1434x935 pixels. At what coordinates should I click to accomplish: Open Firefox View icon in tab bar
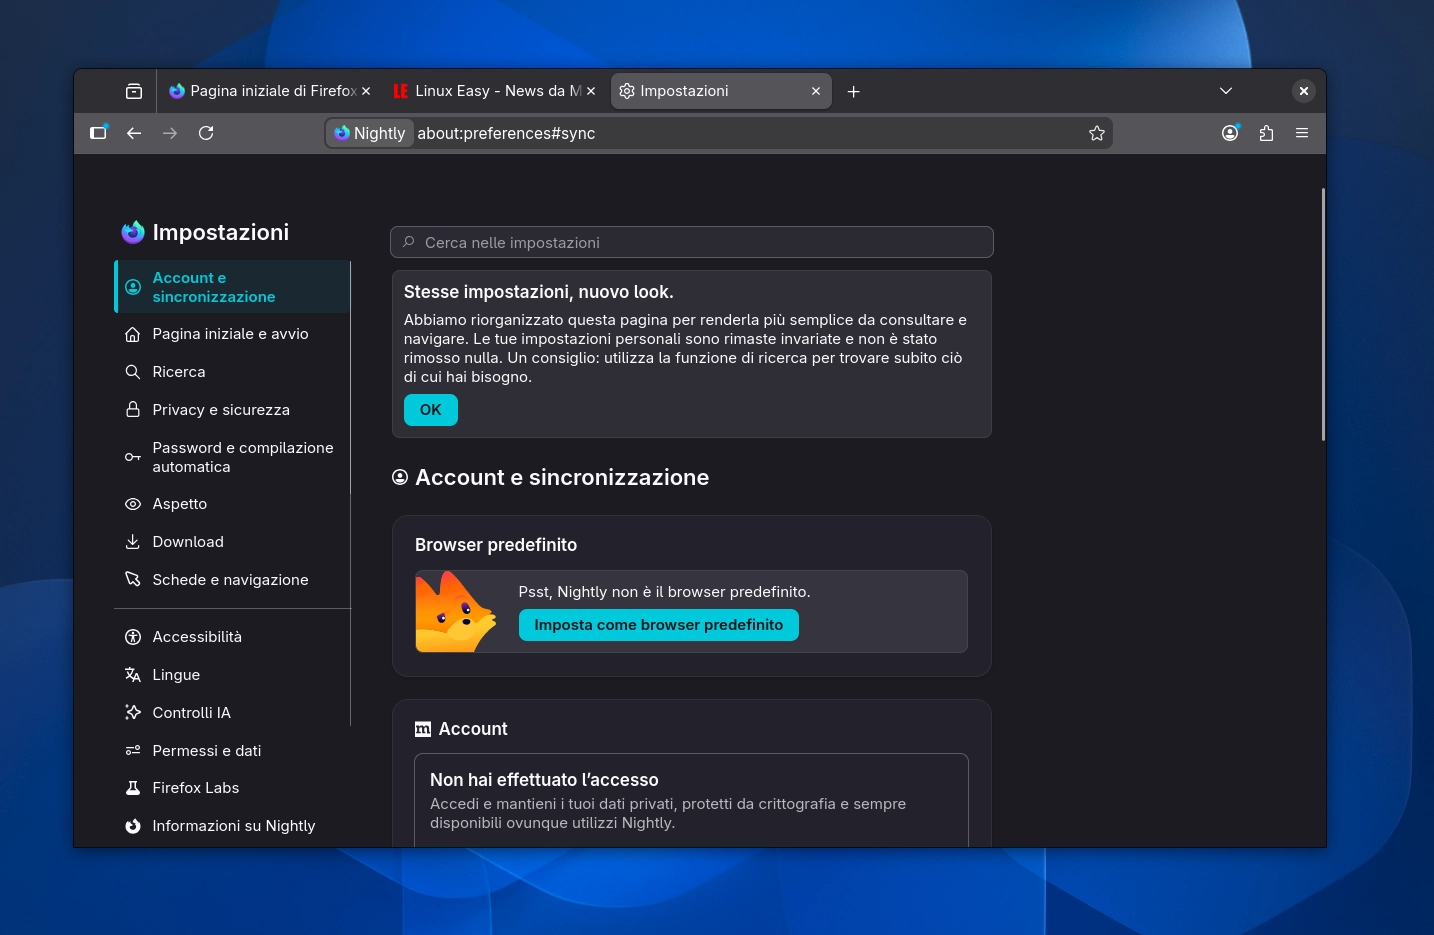coord(134,91)
